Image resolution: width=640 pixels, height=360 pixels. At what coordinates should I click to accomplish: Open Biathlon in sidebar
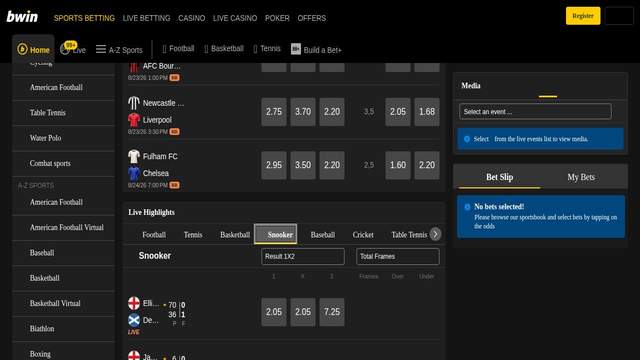tap(64, 329)
